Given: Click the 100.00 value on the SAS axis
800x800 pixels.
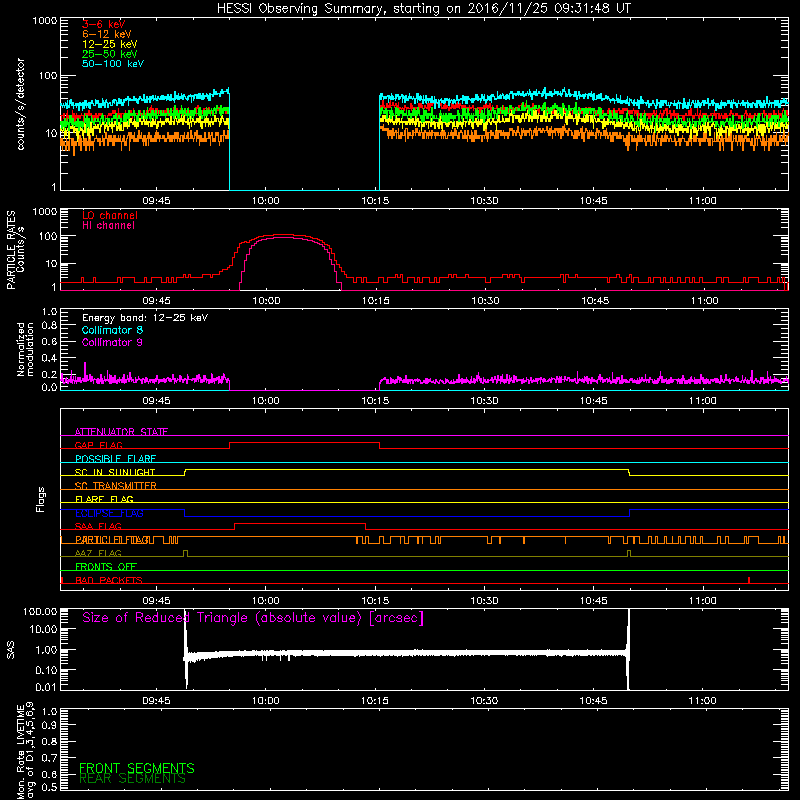Looking at the screenshot, I should pos(40,612).
